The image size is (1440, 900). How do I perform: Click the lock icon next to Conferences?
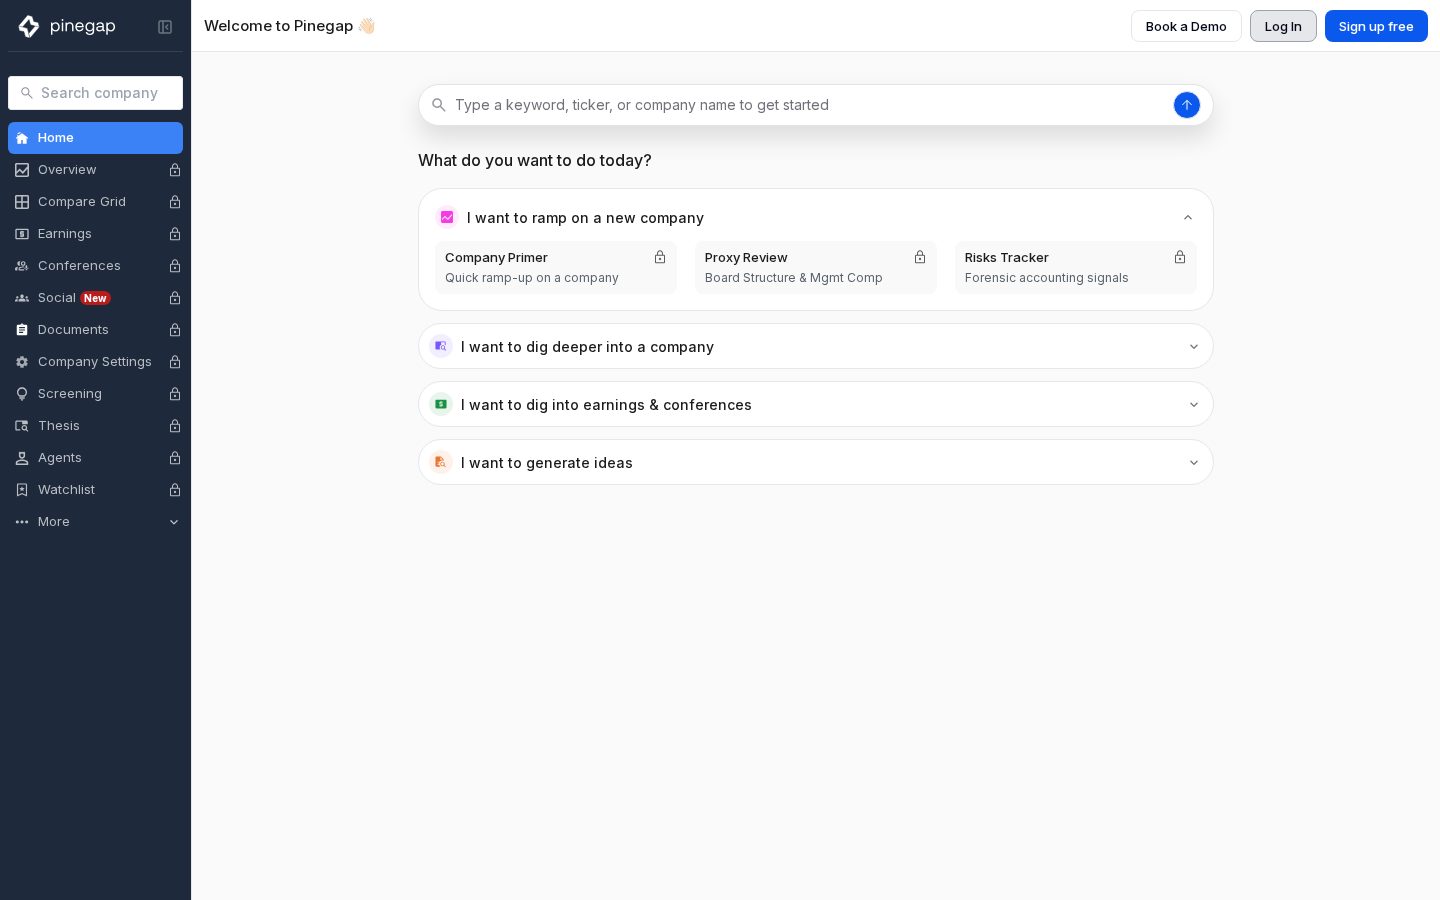point(175,266)
